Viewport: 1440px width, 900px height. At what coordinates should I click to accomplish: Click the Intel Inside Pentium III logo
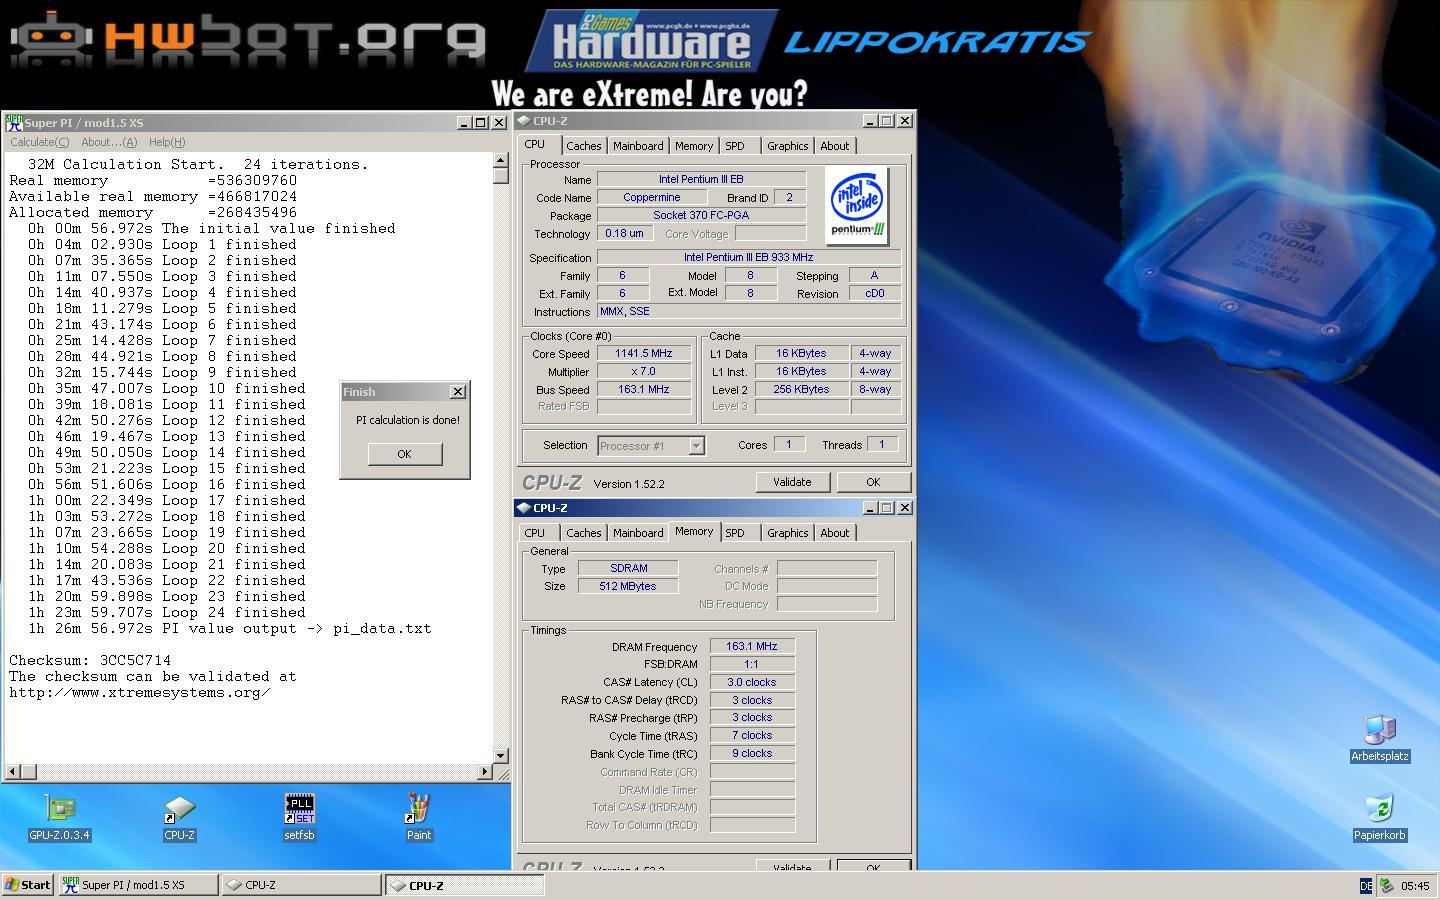[x=857, y=206]
